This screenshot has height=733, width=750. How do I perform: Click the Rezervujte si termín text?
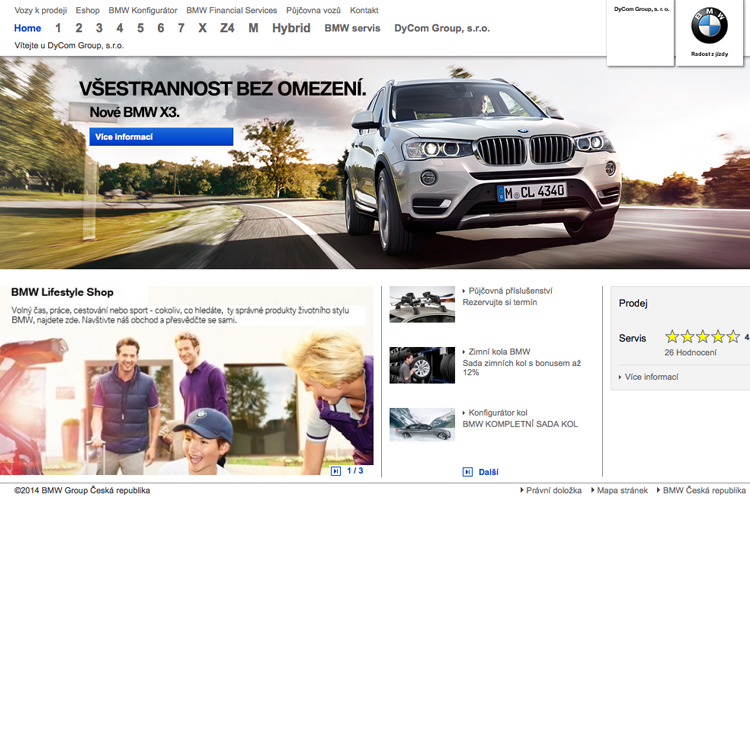click(500, 302)
